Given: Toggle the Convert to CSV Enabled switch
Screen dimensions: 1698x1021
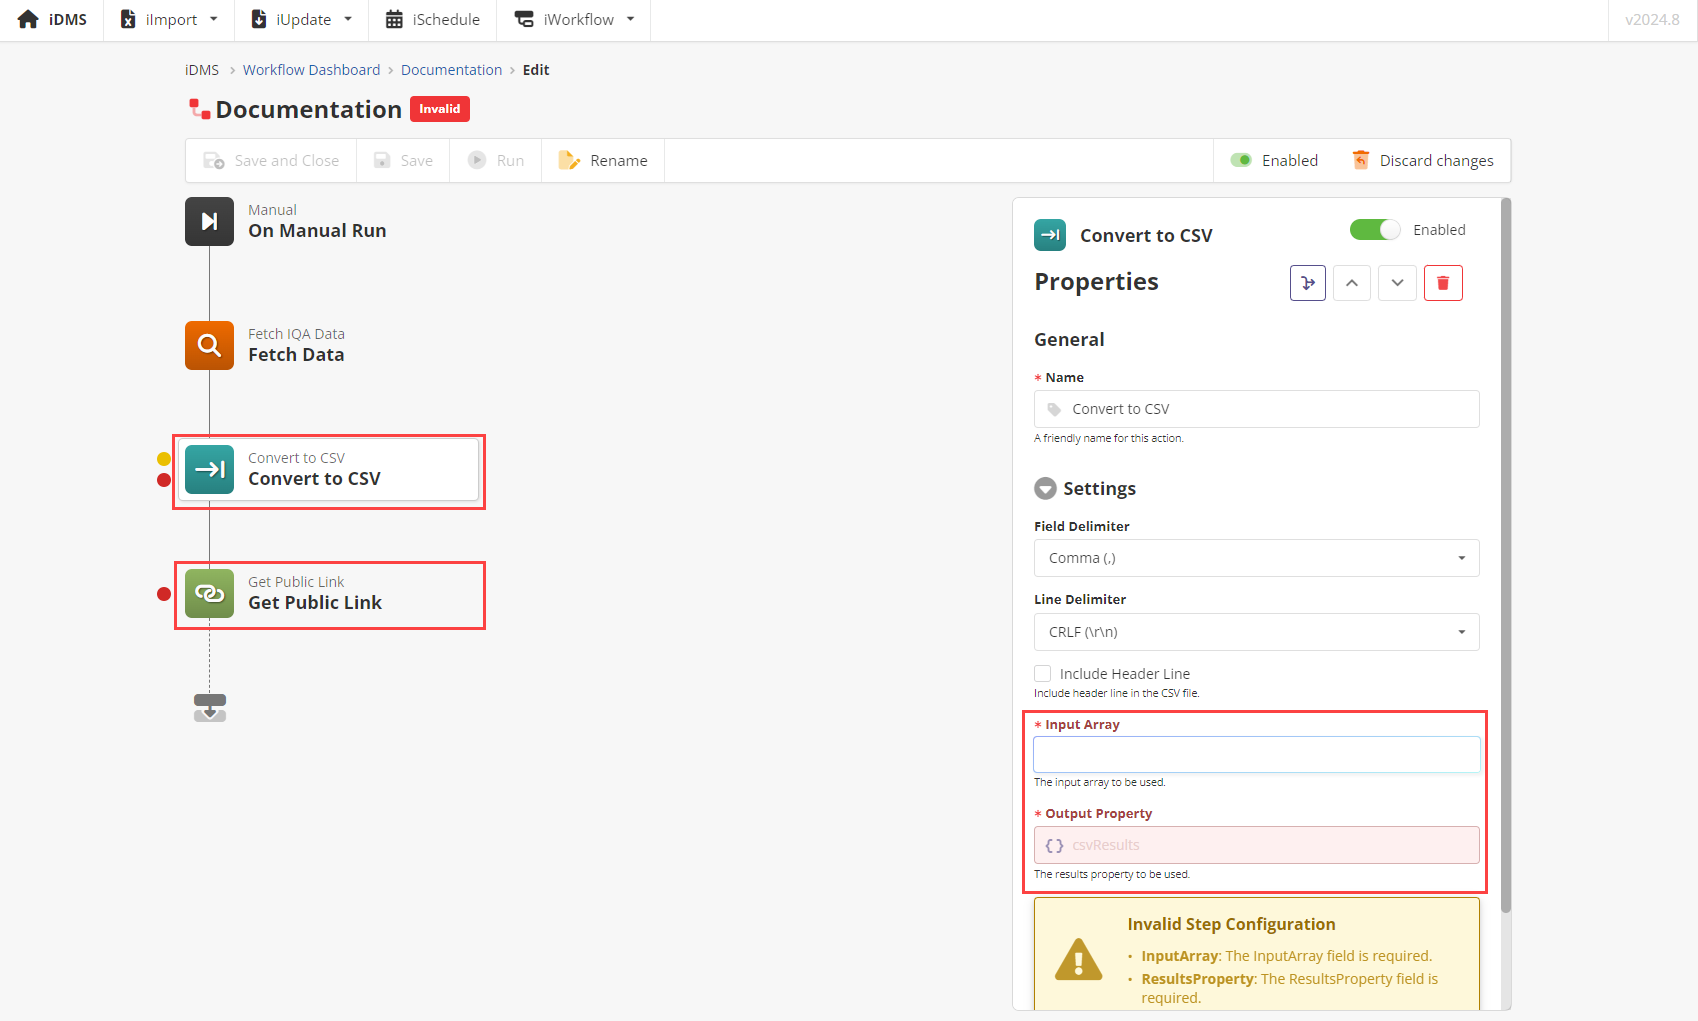Looking at the screenshot, I should tap(1375, 230).
